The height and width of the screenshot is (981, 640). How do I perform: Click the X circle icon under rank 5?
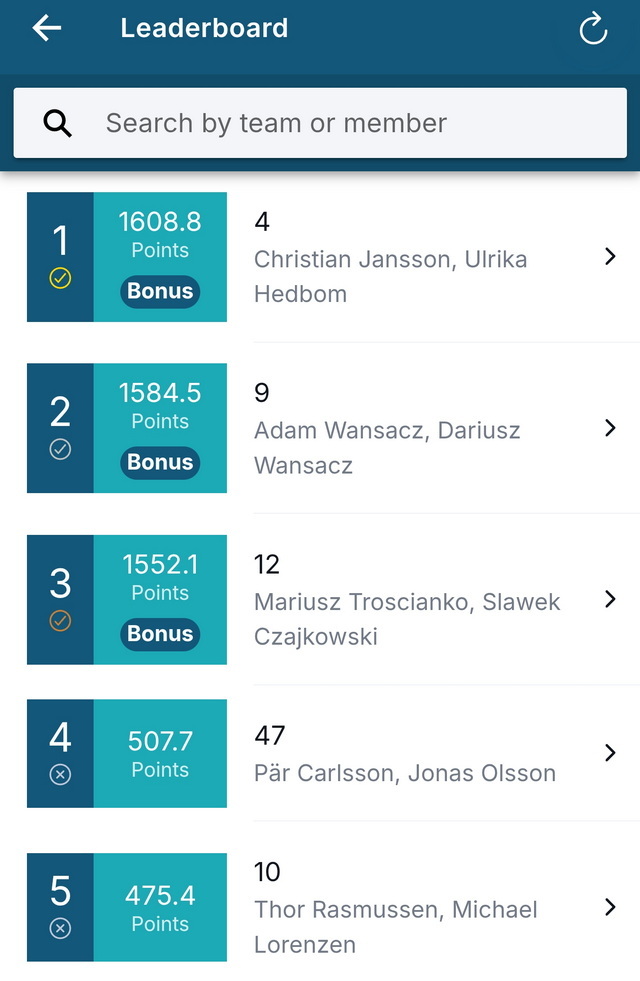pos(60,928)
